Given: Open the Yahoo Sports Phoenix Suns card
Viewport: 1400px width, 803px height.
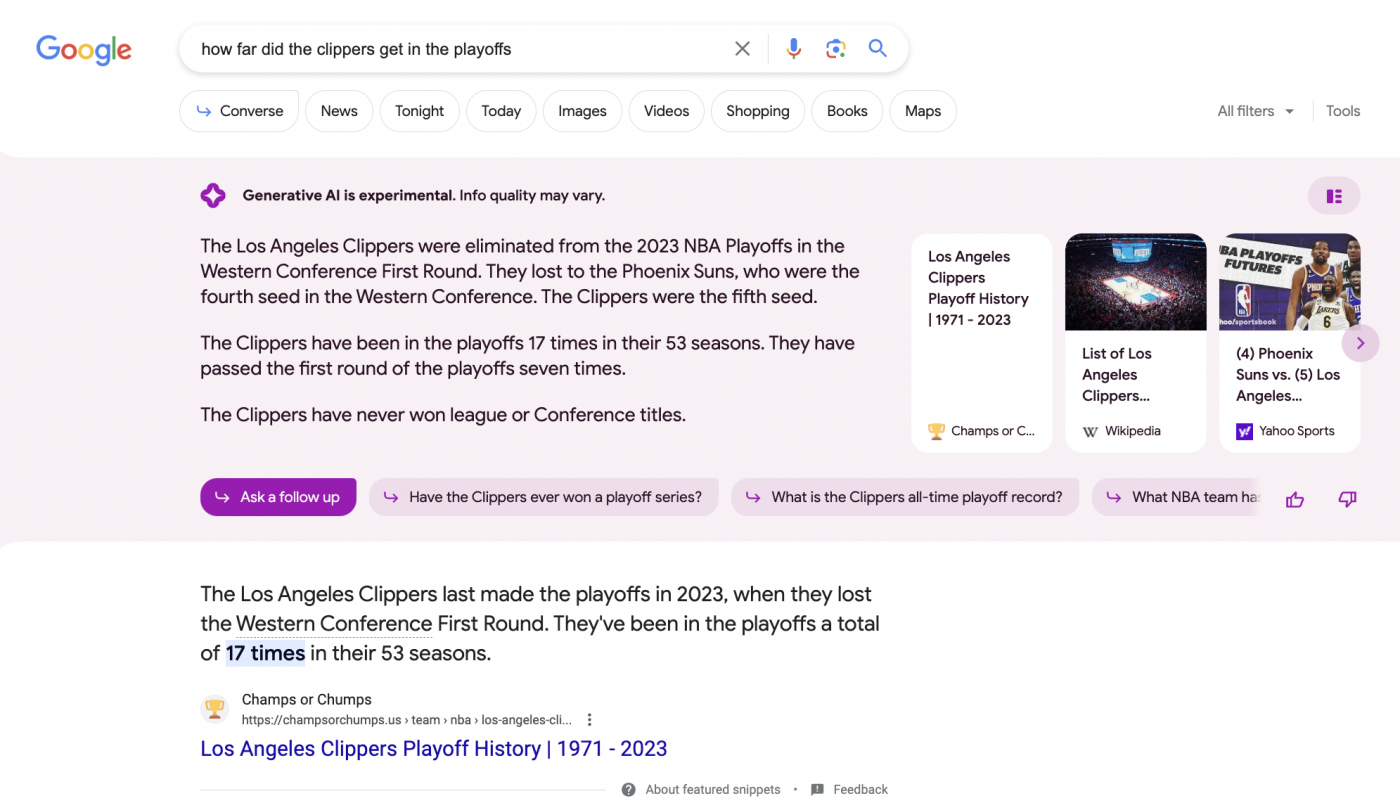Looking at the screenshot, I should pos(1289,343).
